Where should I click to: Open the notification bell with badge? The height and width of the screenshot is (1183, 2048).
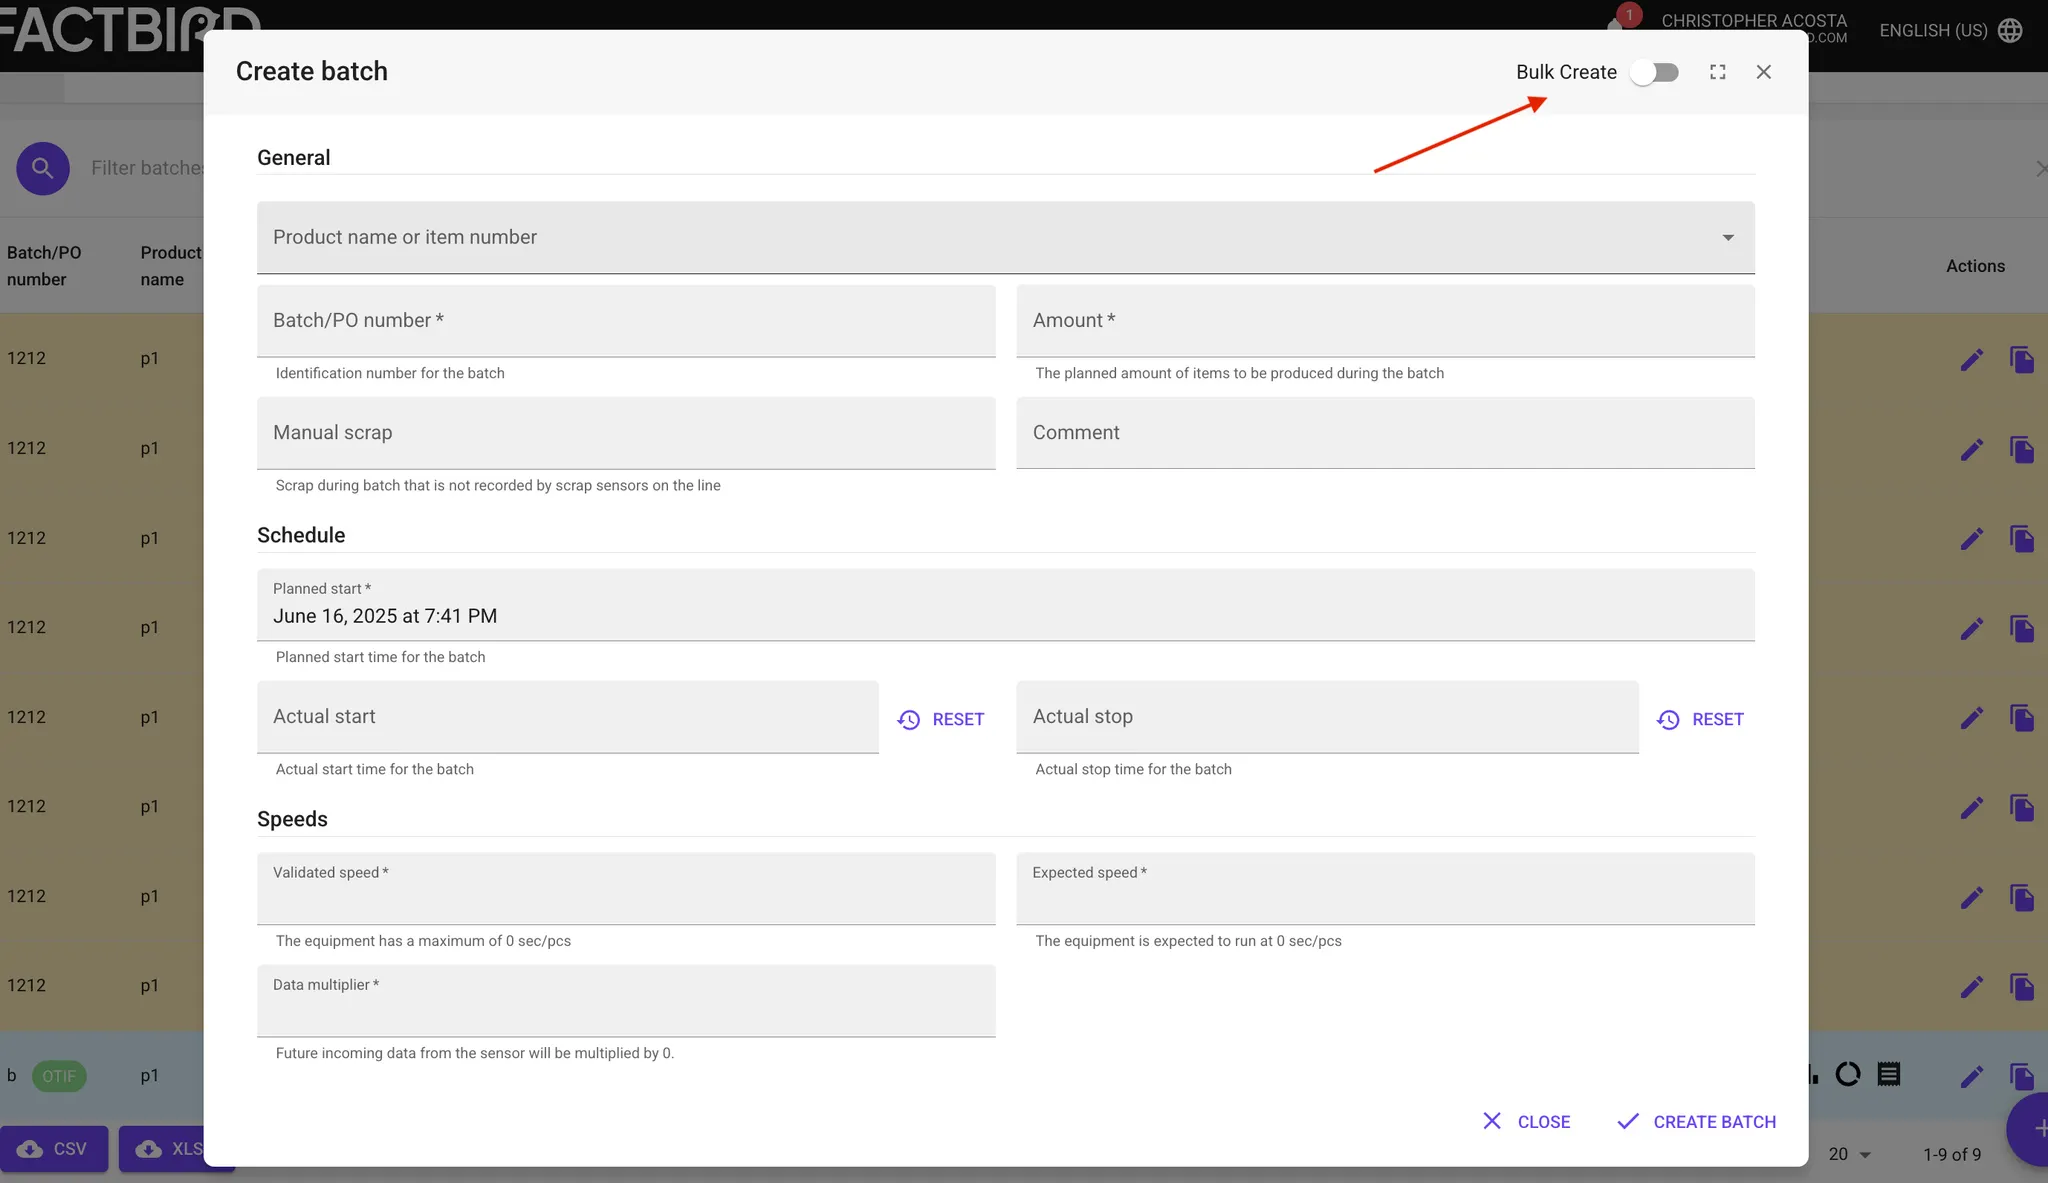pos(1618,22)
